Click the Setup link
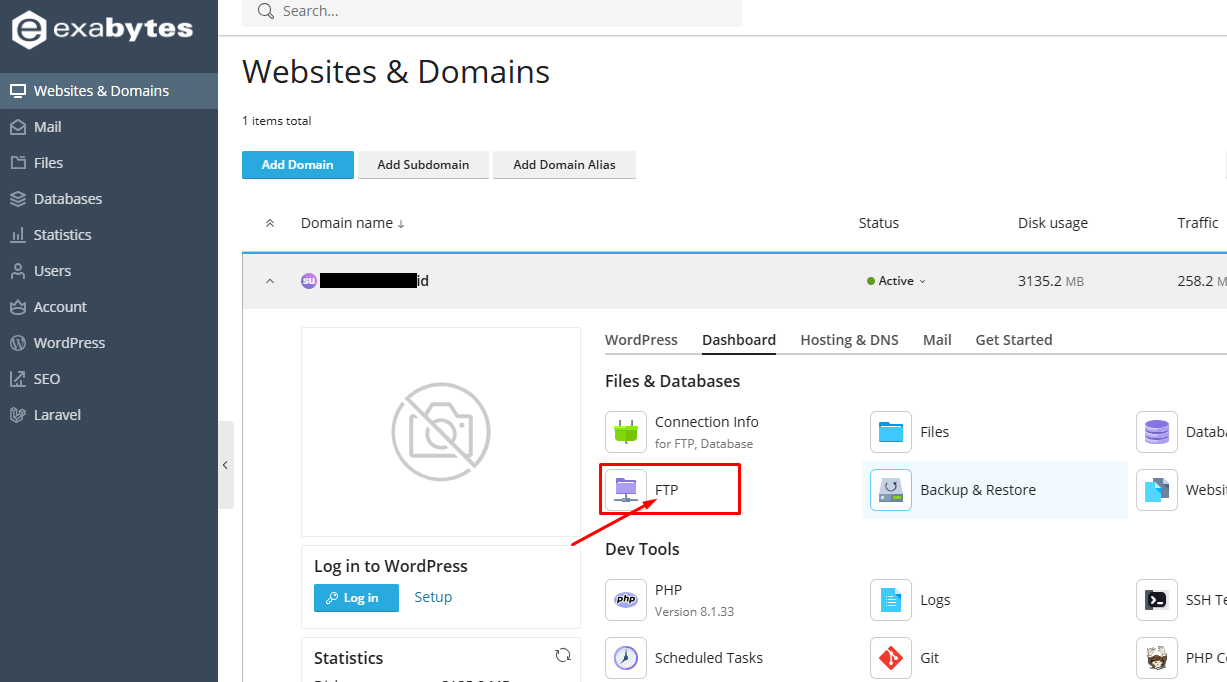 pyautogui.click(x=433, y=597)
